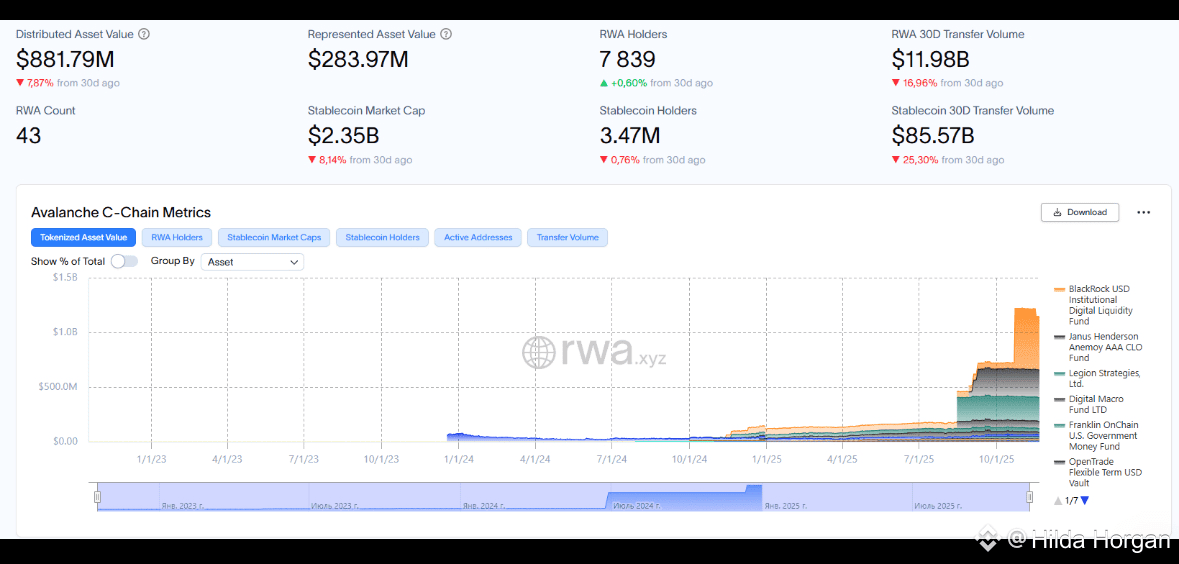Click the $283.97M Represented Asset Value

click(x=358, y=59)
